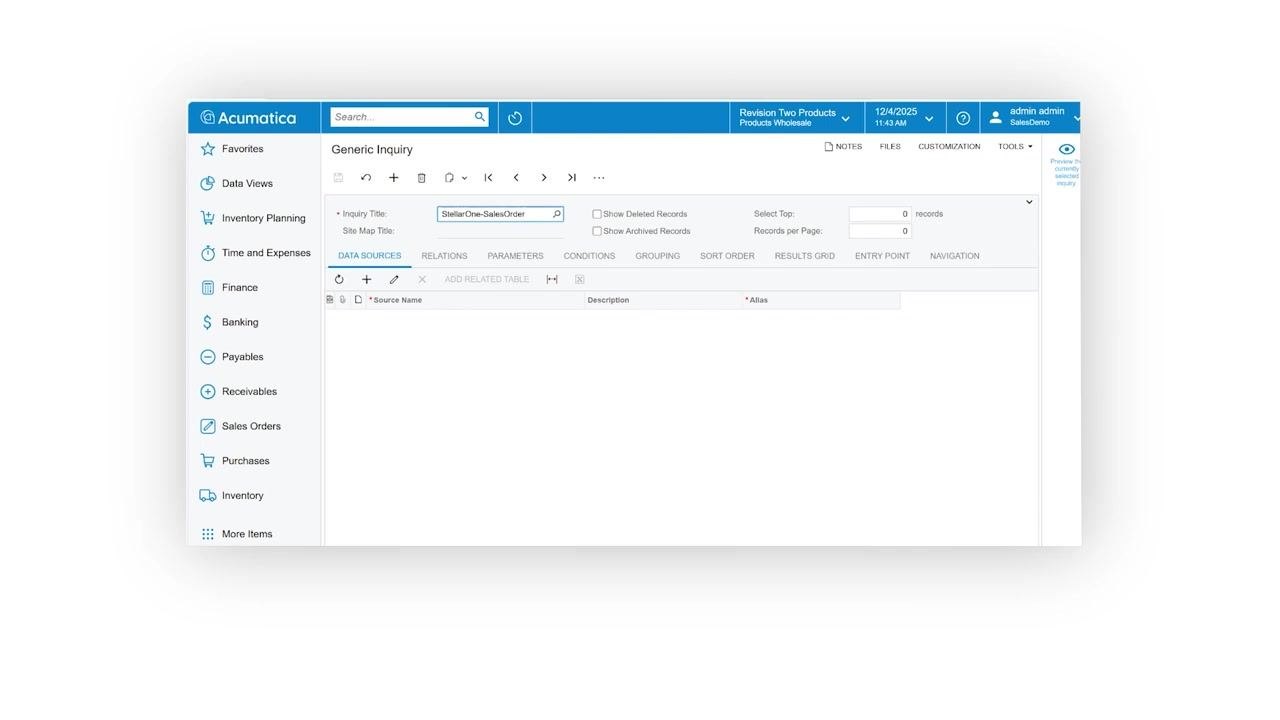Image resolution: width=1280 pixels, height=720 pixels.
Task: Edit the selected data source row with pencil
Action: click(x=394, y=280)
